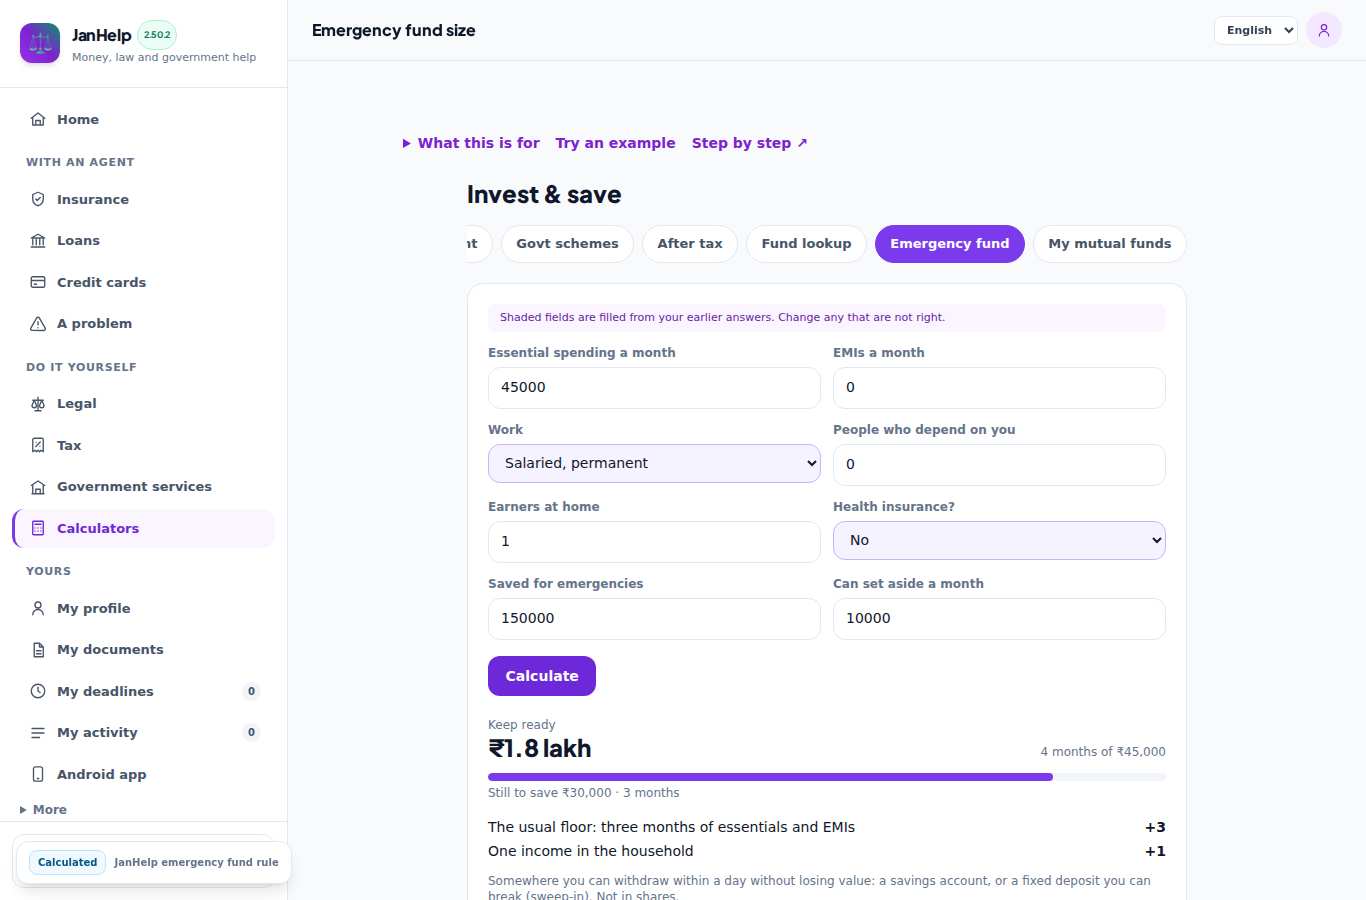Click the JanHelp scales logo icon
The width and height of the screenshot is (1366, 900).
(x=40, y=43)
